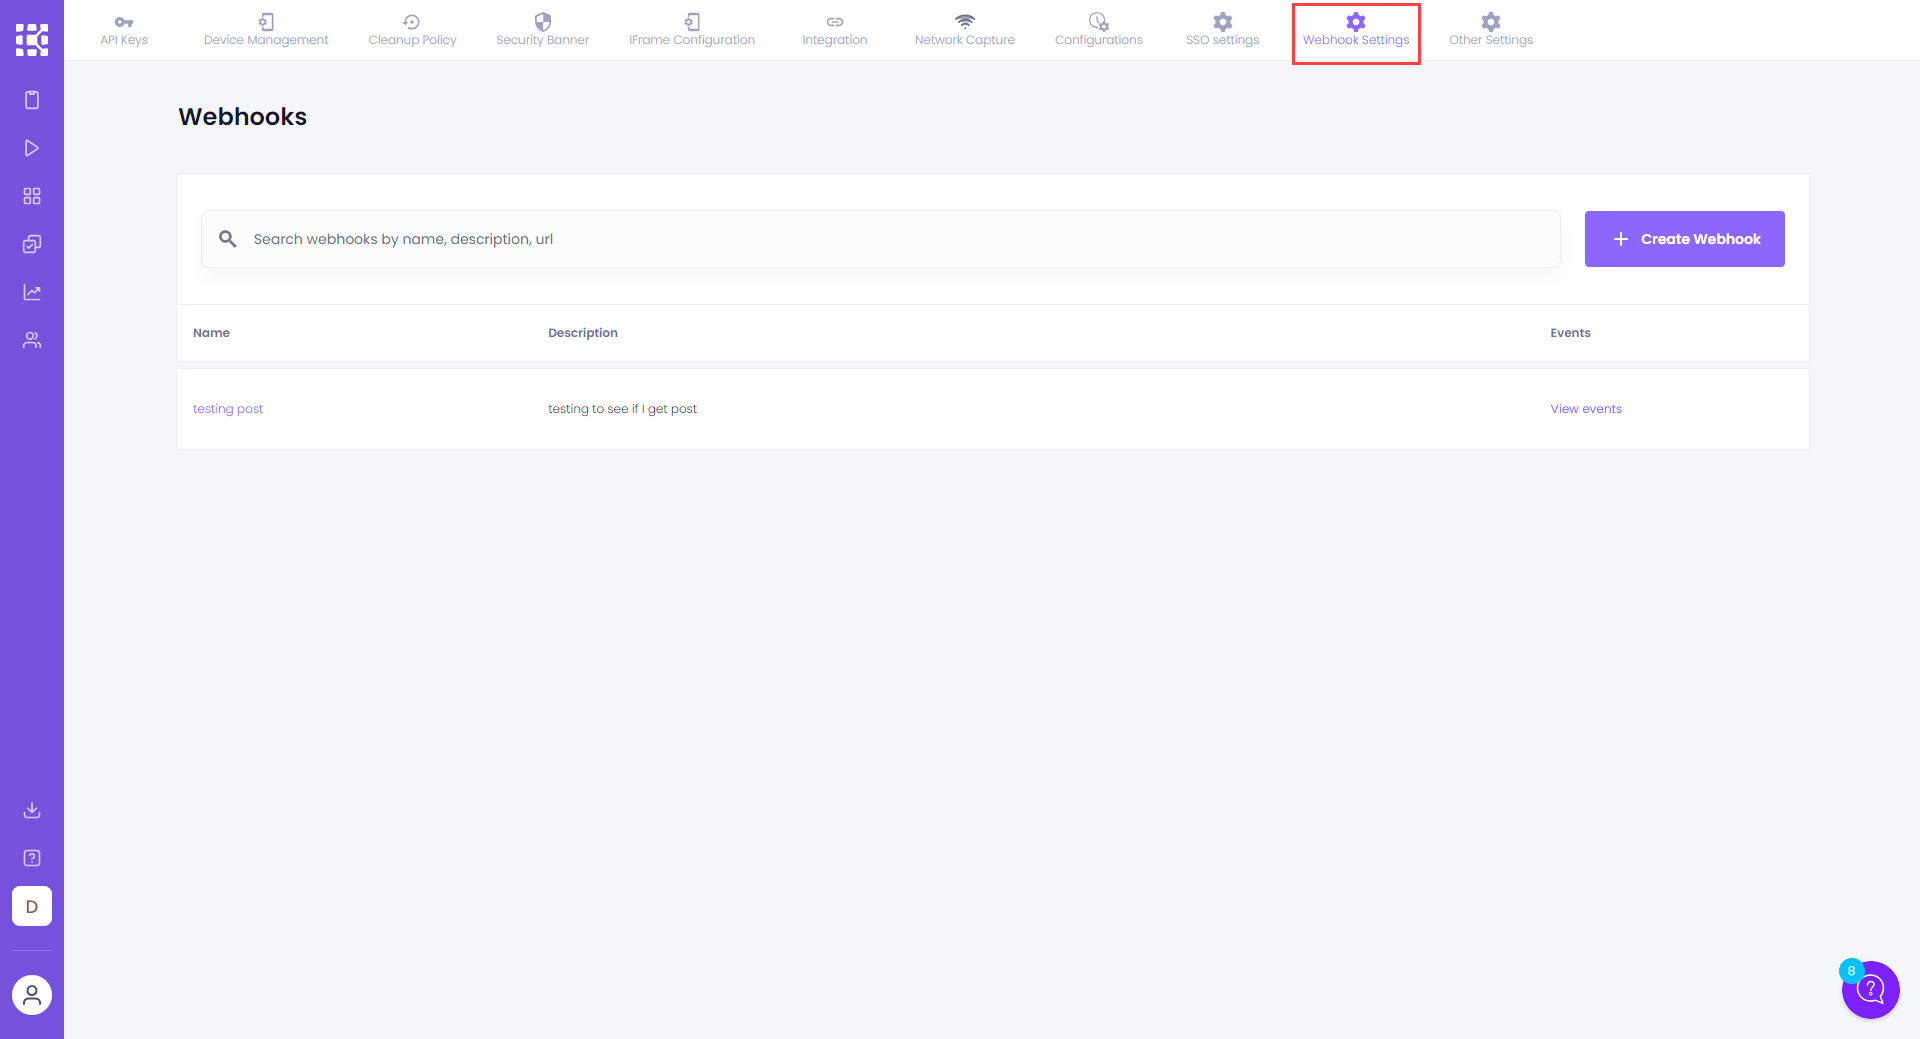The width and height of the screenshot is (1920, 1039).
Task: Click the Events column header
Action: coord(1570,333)
